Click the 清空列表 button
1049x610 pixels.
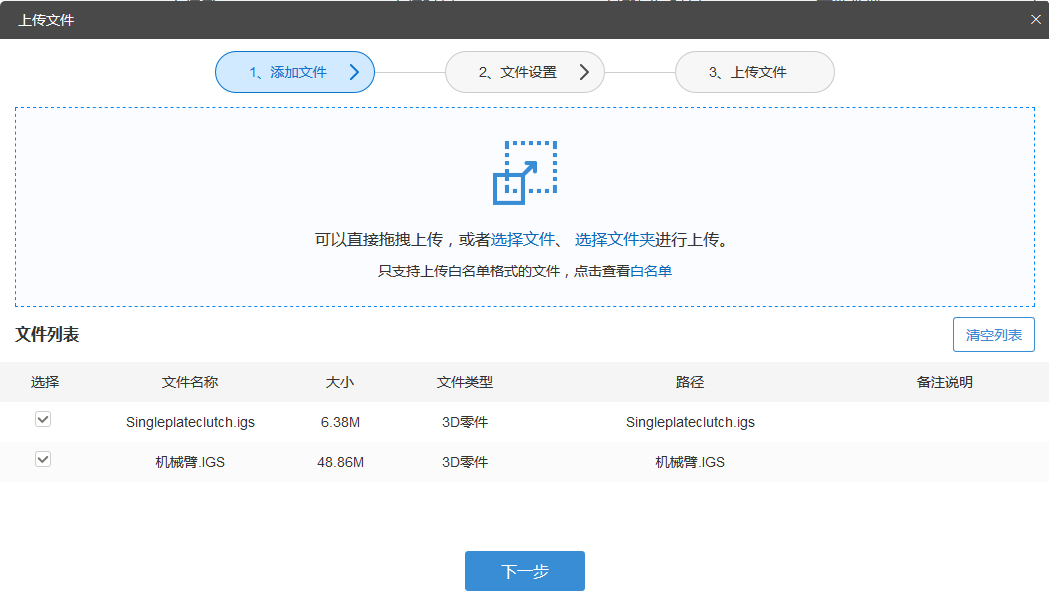[993, 334]
